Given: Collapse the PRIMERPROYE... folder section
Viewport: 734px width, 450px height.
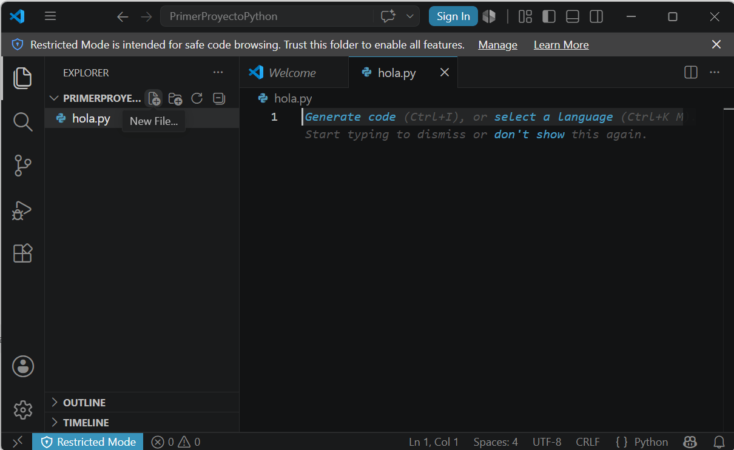Looking at the screenshot, I should [95, 98].
